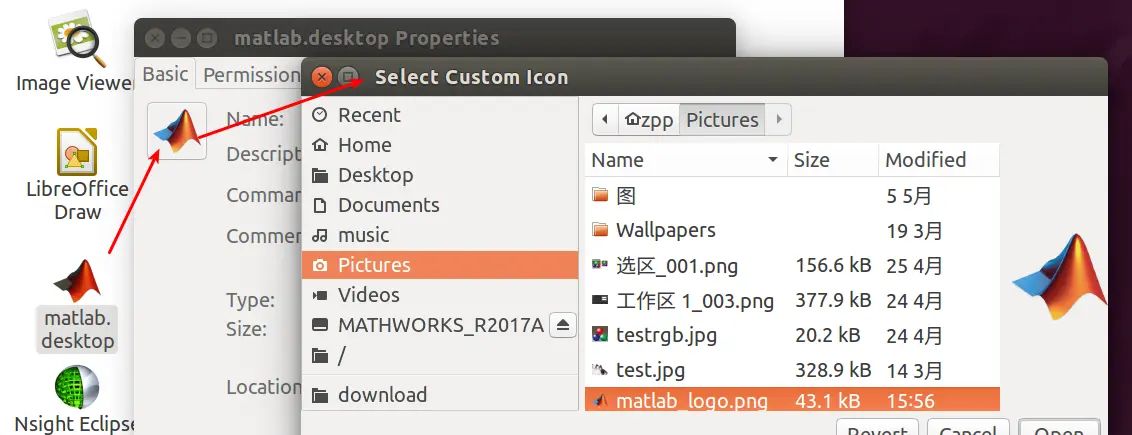1132x435 pixels.
Task: Open the download bookmark in sidebar
Action: pyautogui.click(x=440, y=395)
